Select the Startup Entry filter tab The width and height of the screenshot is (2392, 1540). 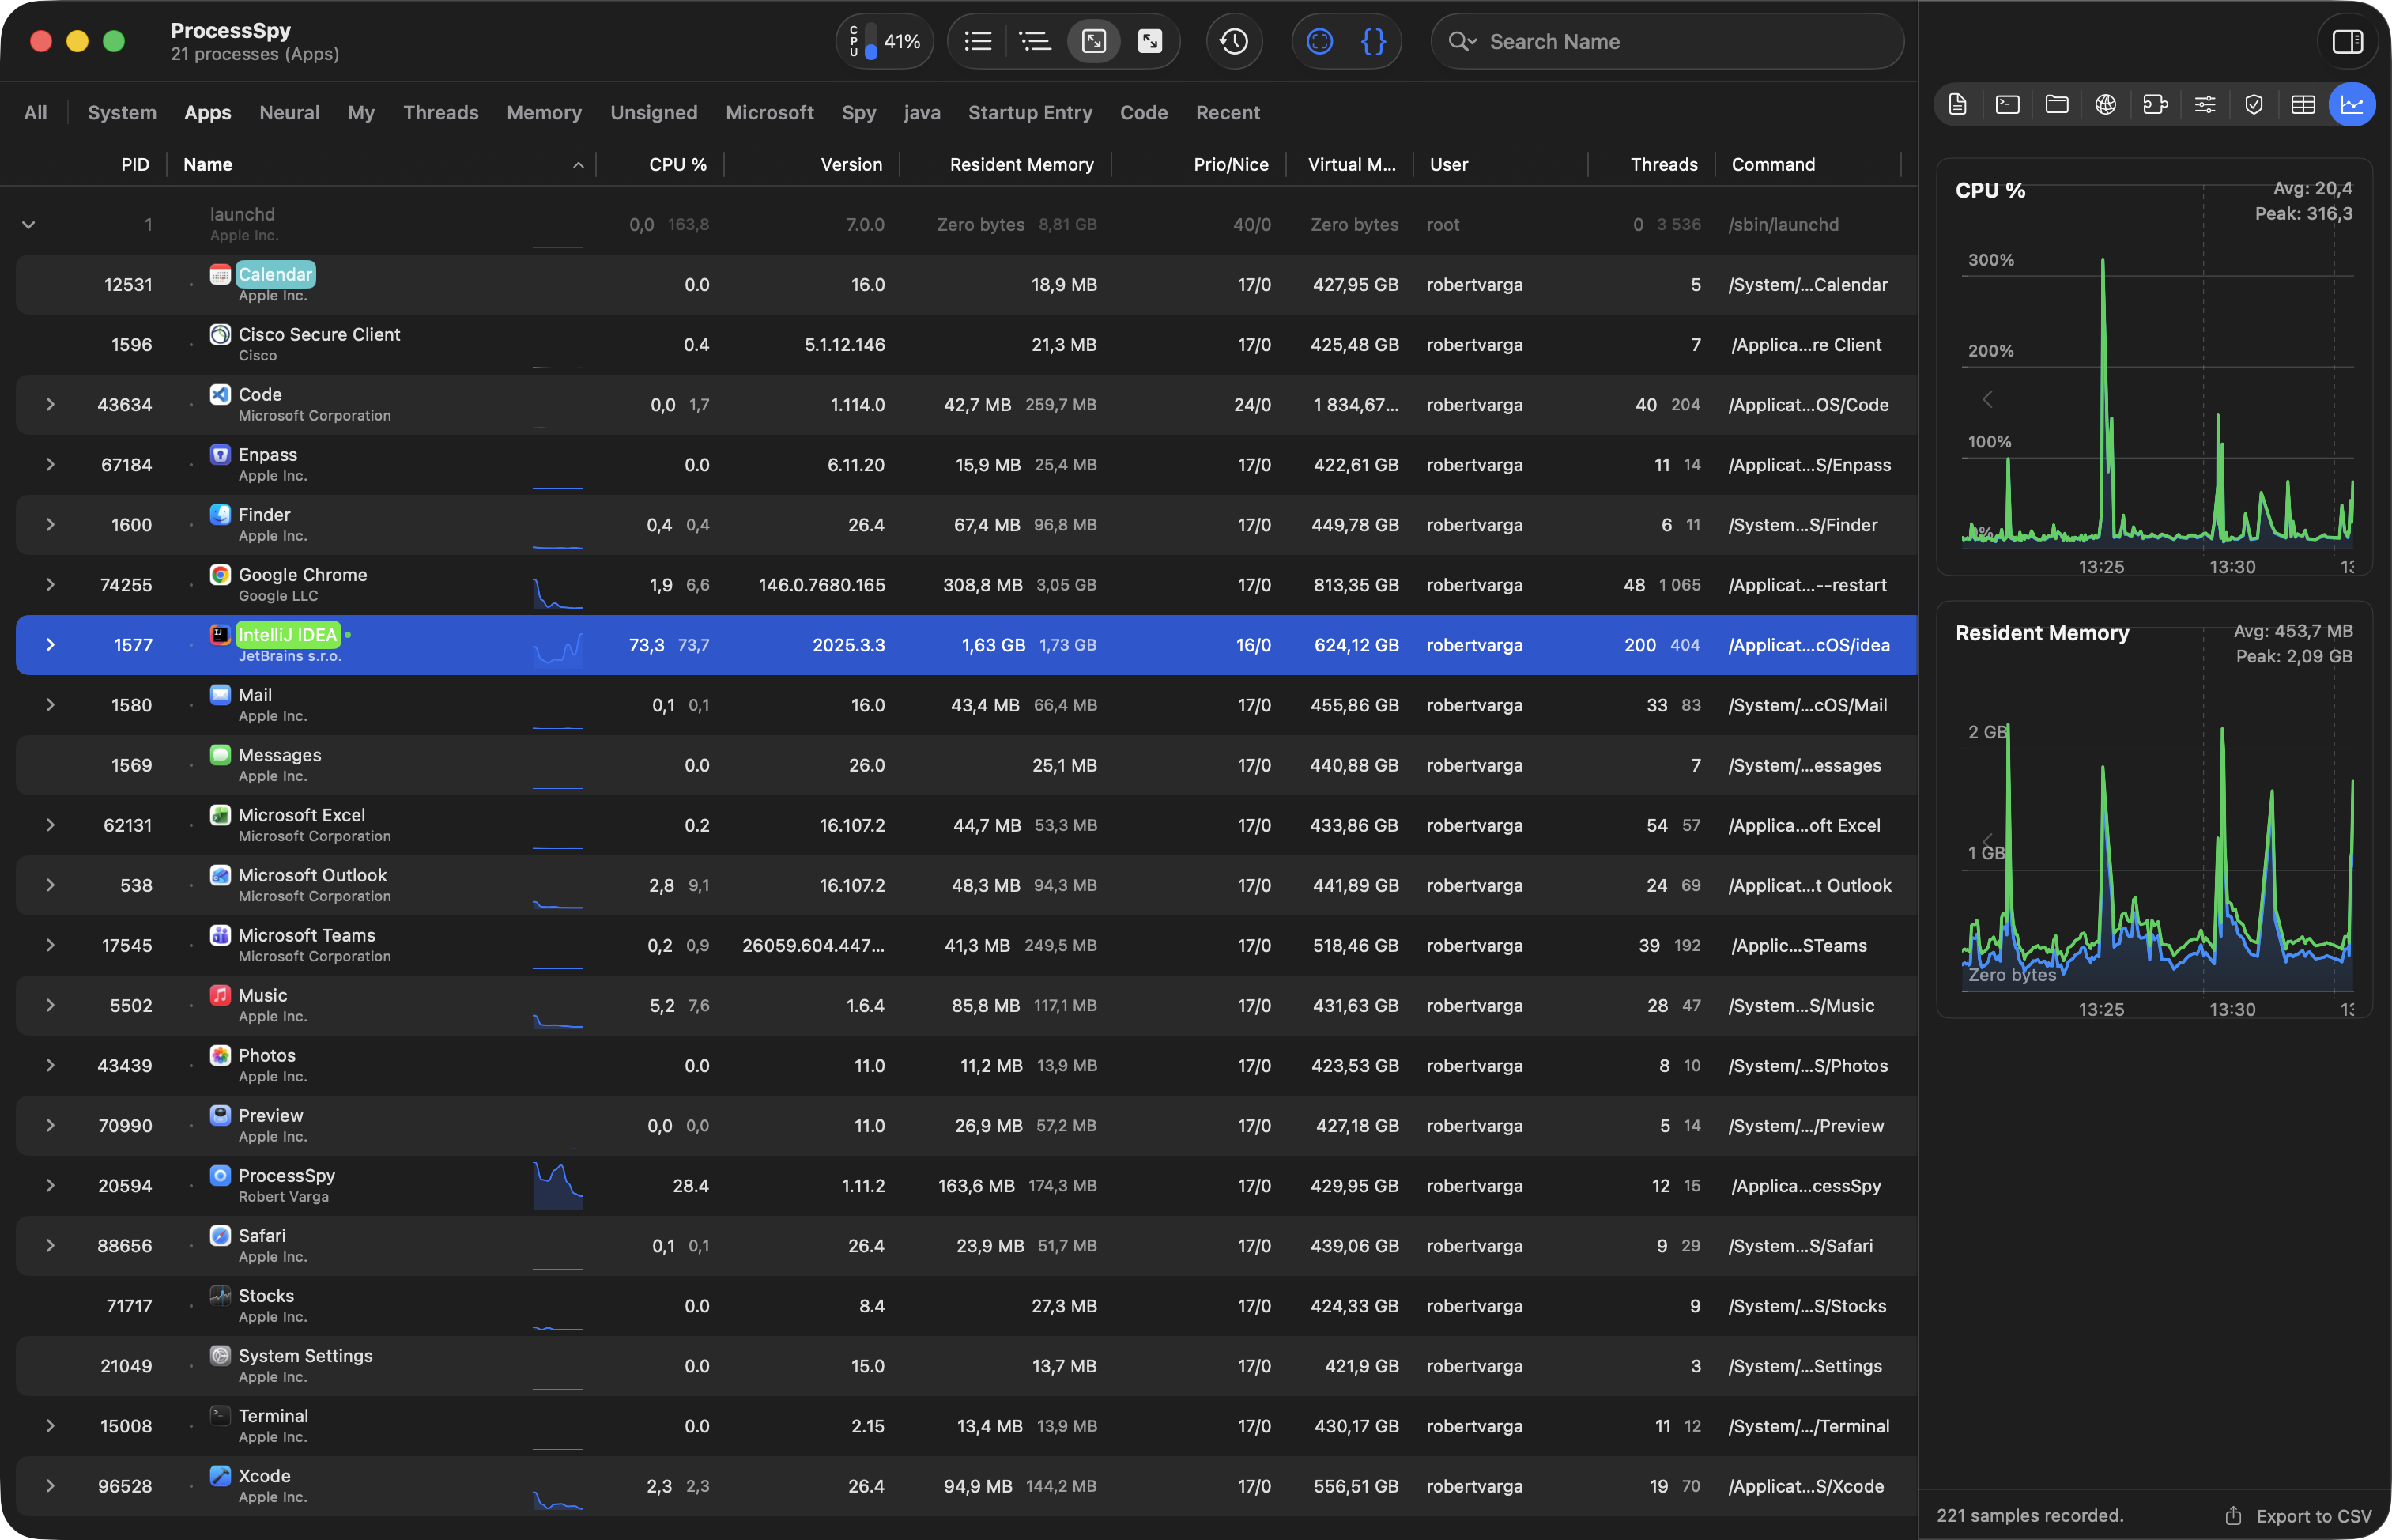[1030, 112]
